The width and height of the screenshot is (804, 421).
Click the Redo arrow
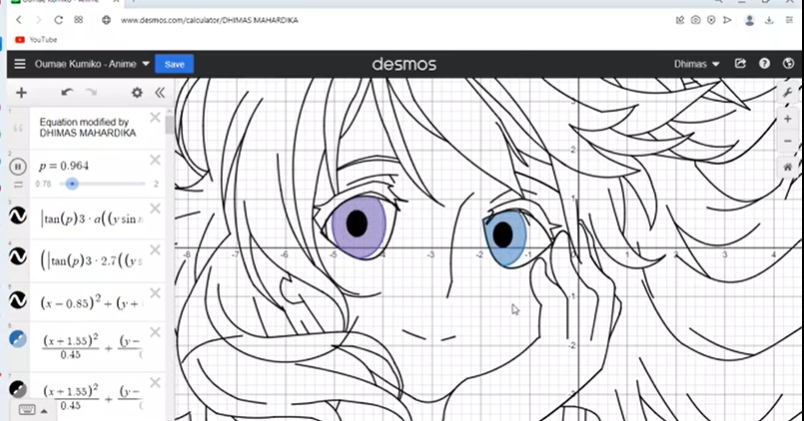coord(91,93)
